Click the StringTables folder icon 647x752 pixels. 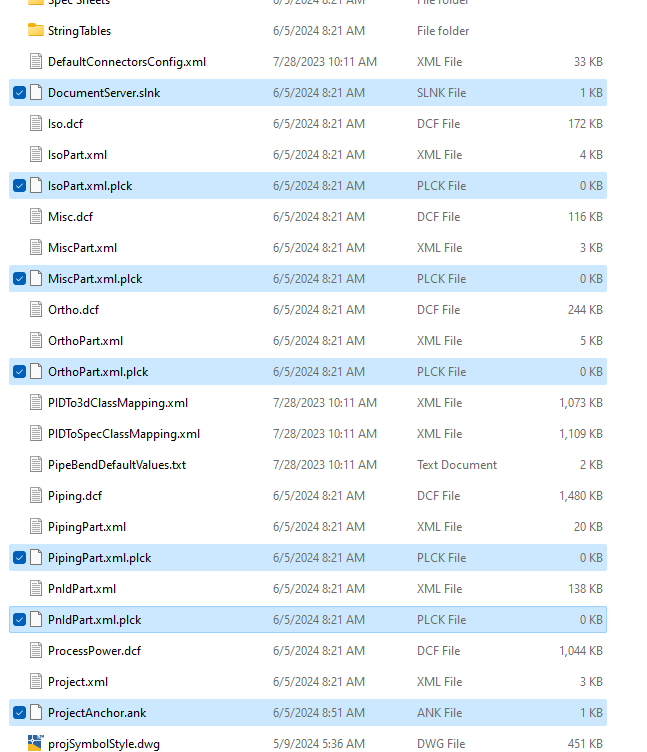(35, 30)
